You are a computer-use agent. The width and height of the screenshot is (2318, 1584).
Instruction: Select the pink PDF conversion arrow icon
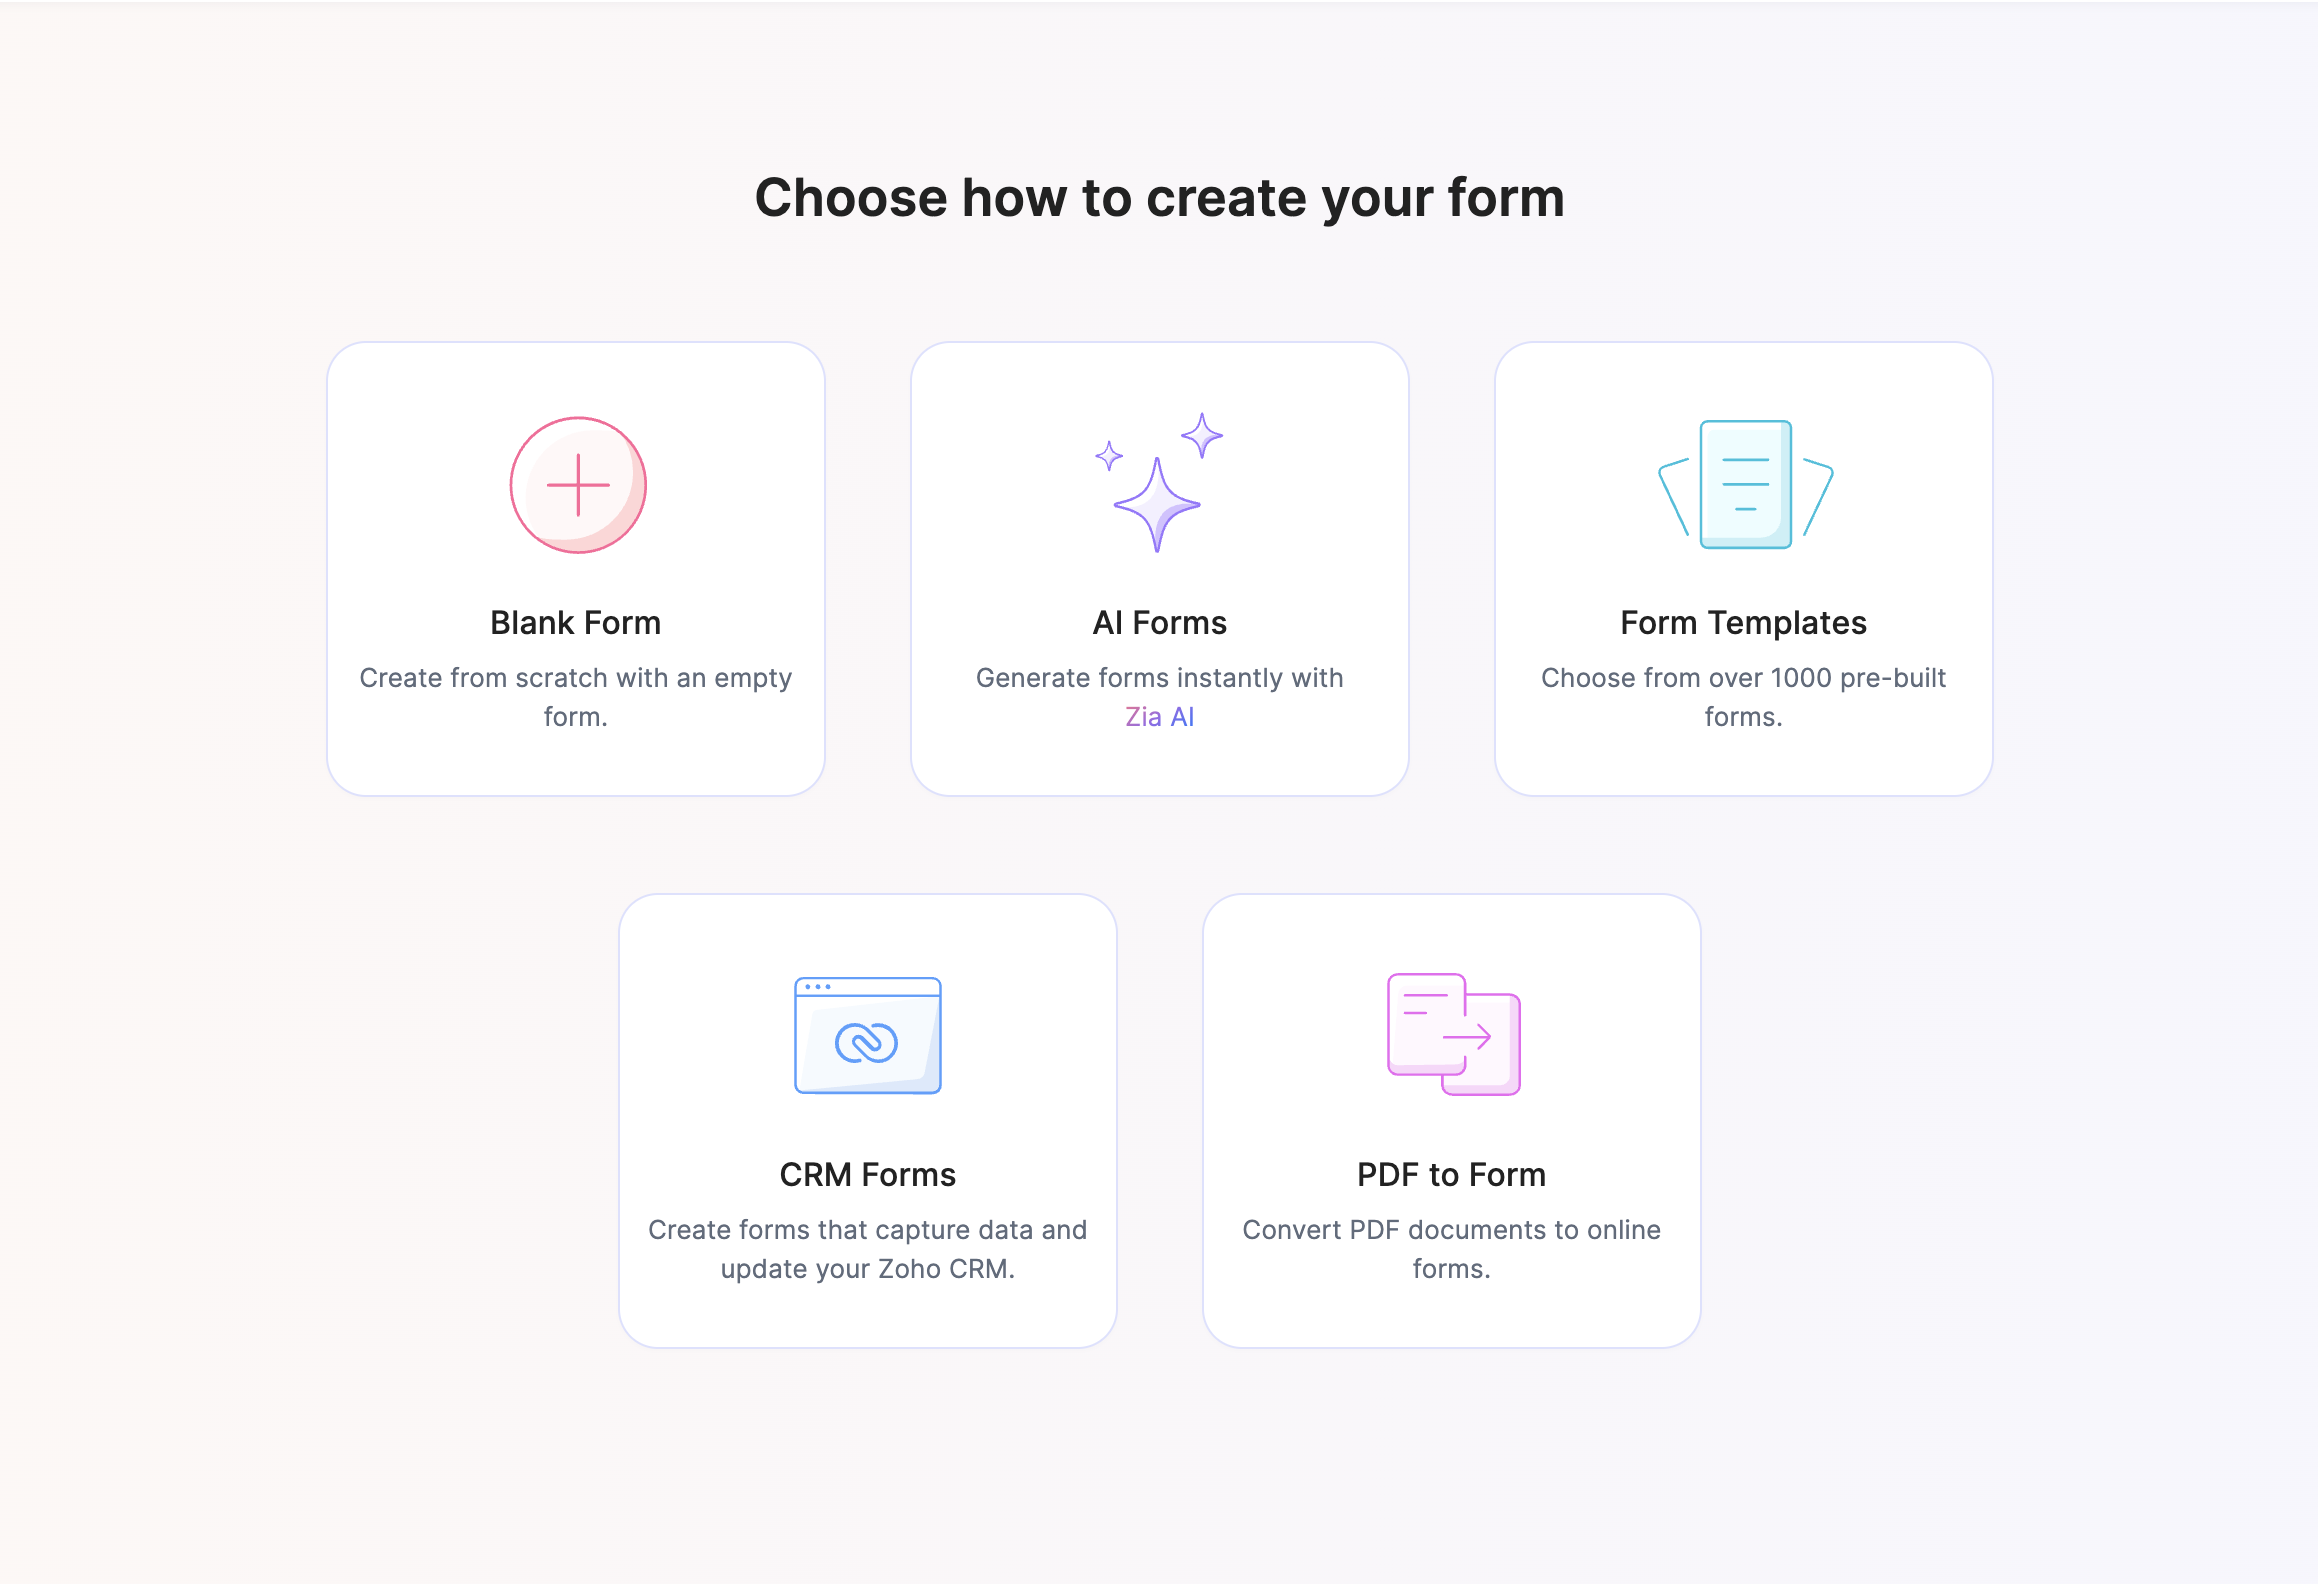point(1453,1034)
